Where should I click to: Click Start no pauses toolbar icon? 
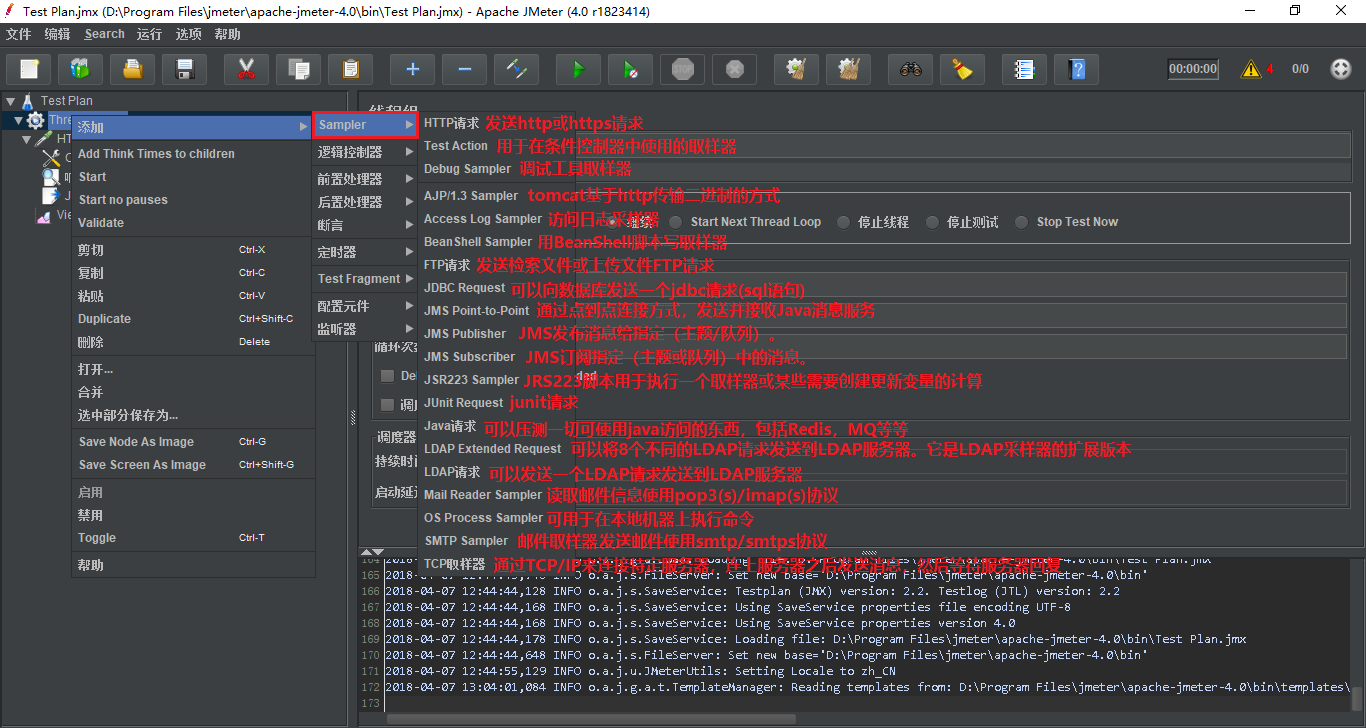pos(630,69)
